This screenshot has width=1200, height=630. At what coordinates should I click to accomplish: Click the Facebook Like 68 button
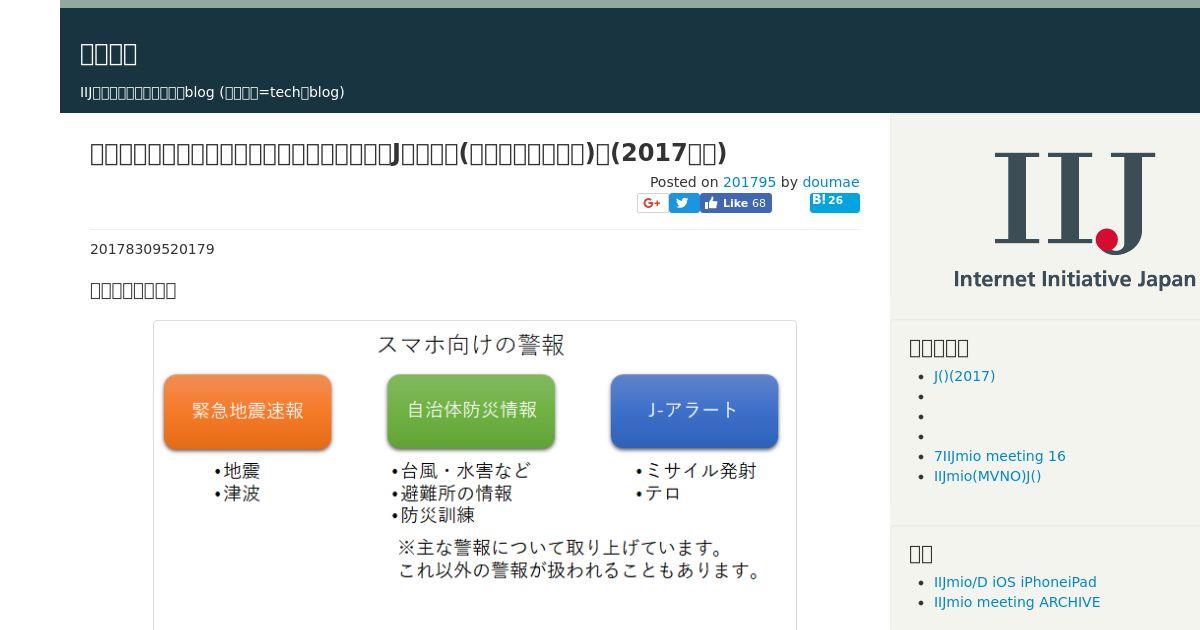736,203
